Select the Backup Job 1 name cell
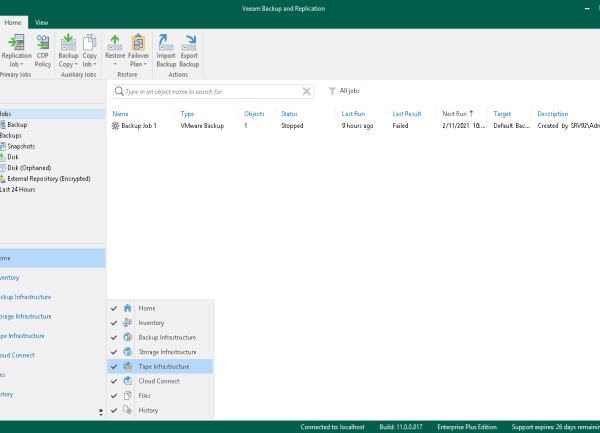 pyautogui.click(x=139, y=125)
